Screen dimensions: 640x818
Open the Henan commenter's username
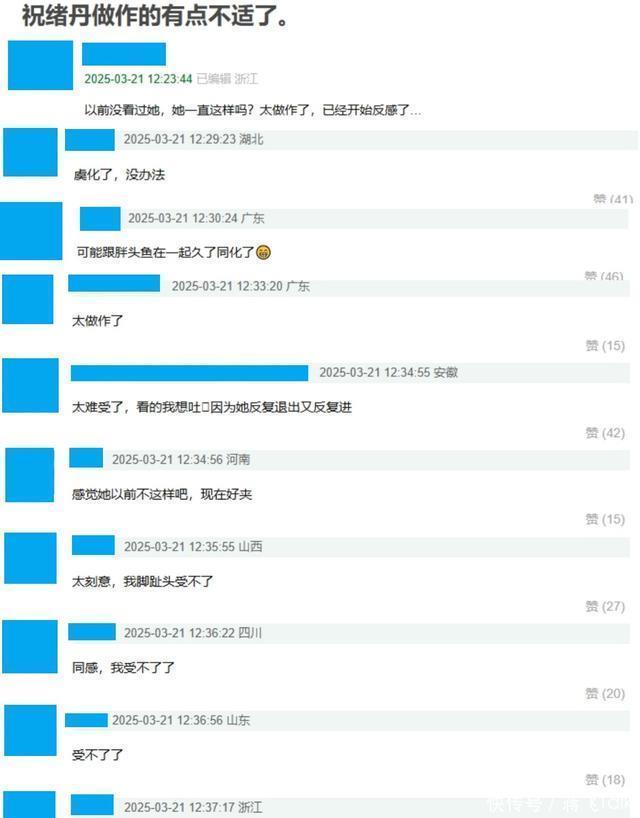(x=86, y=458)
